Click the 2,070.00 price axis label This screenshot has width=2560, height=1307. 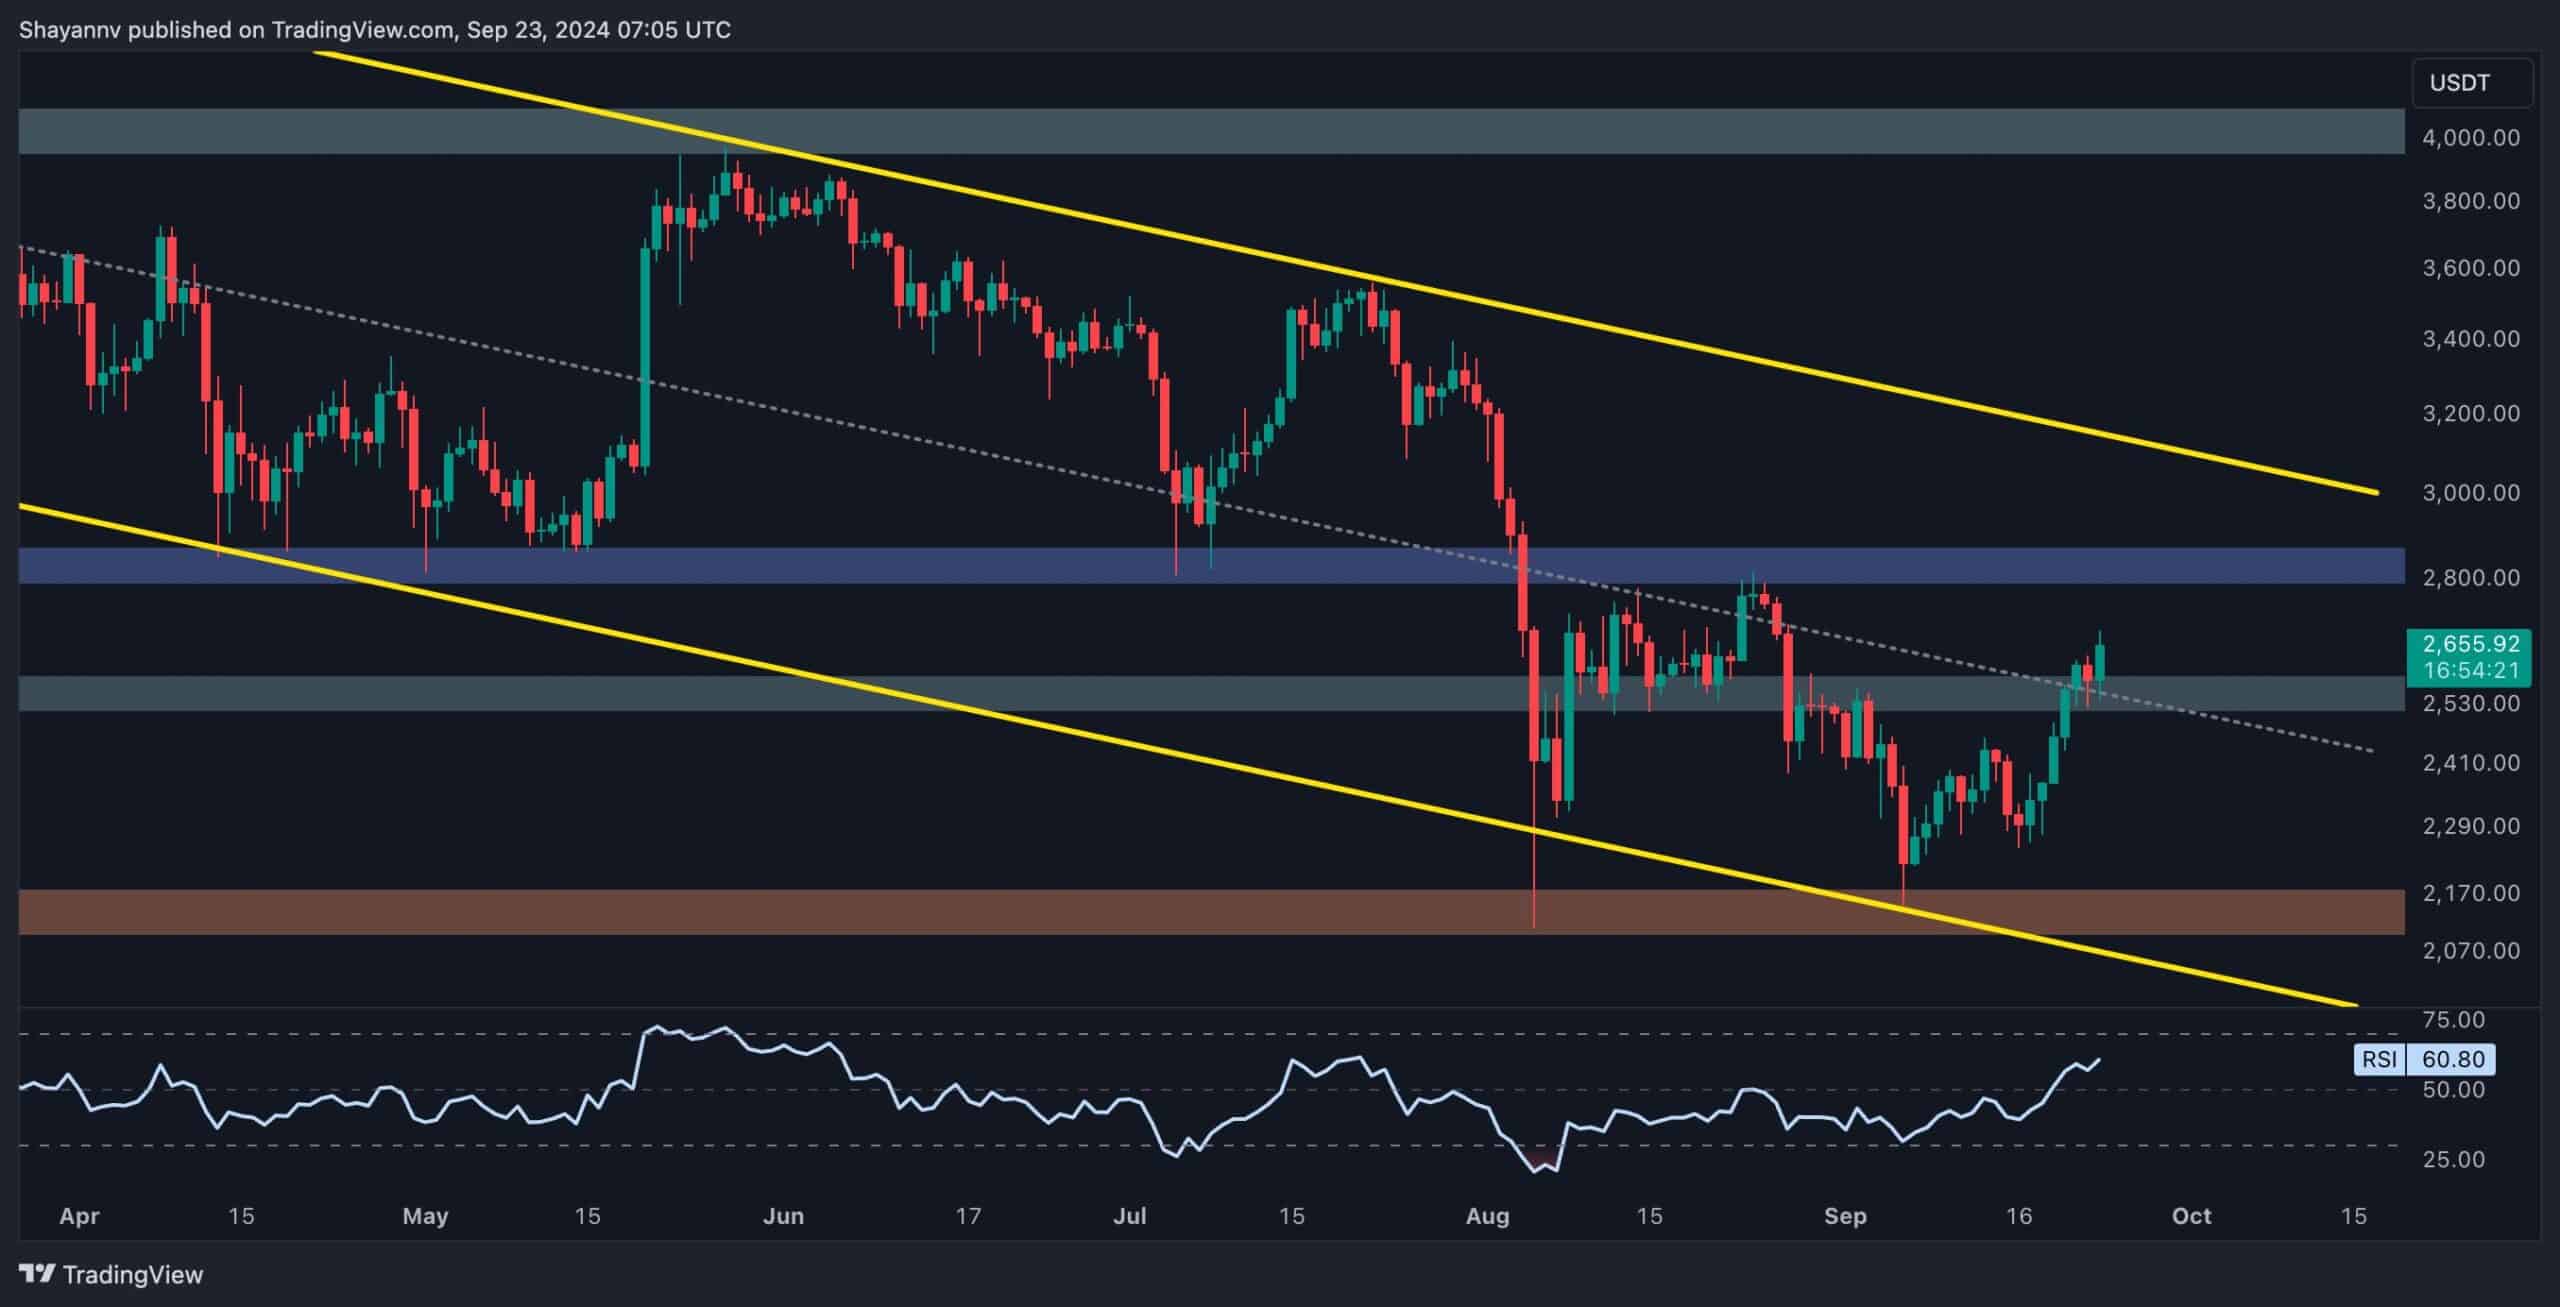[2470, 950]
